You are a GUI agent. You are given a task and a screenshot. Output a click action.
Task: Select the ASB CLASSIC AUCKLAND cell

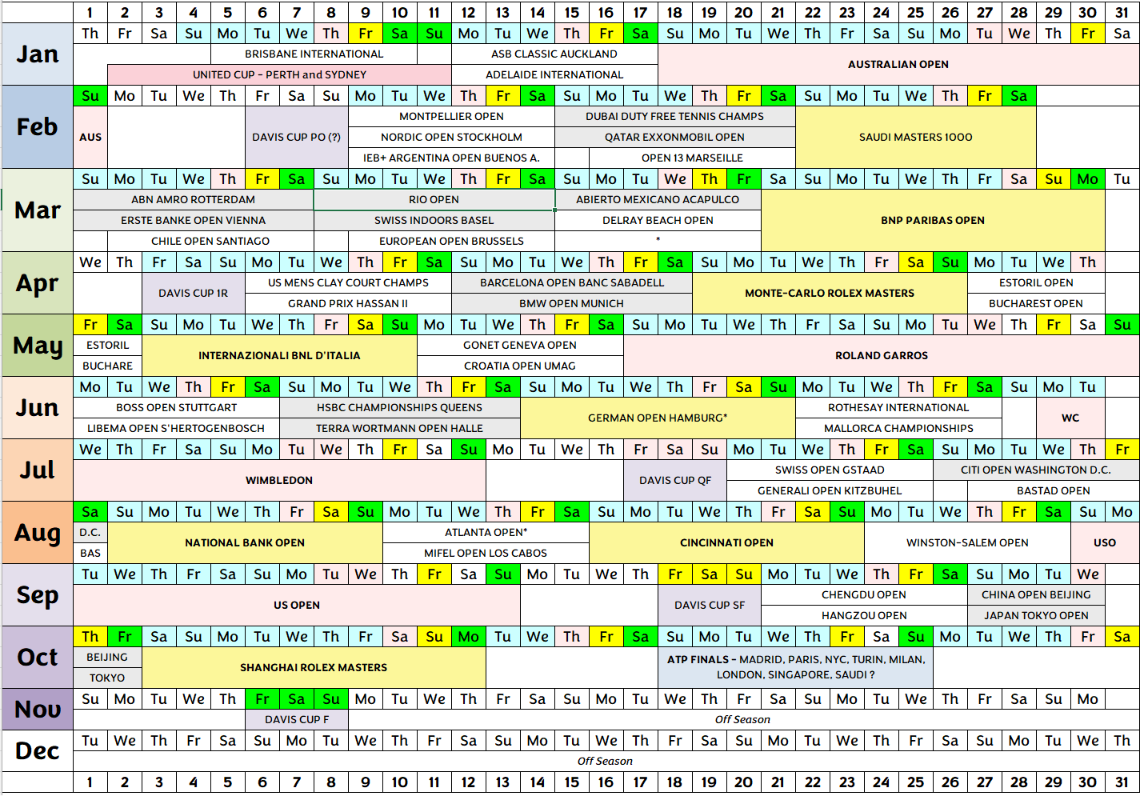pos(554,54)
